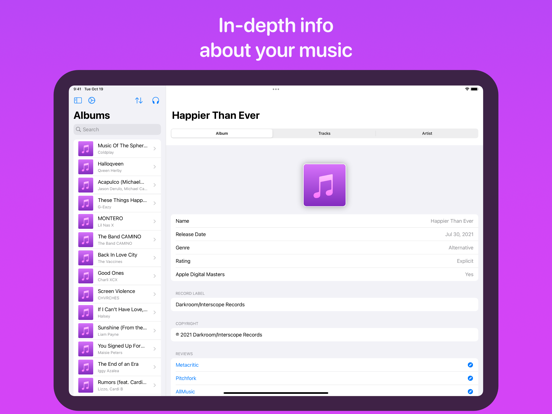Click the 2021 Darkroom/Interscope copyright row
The height and width of the screenshot is (414, 552).
(324, 335)
